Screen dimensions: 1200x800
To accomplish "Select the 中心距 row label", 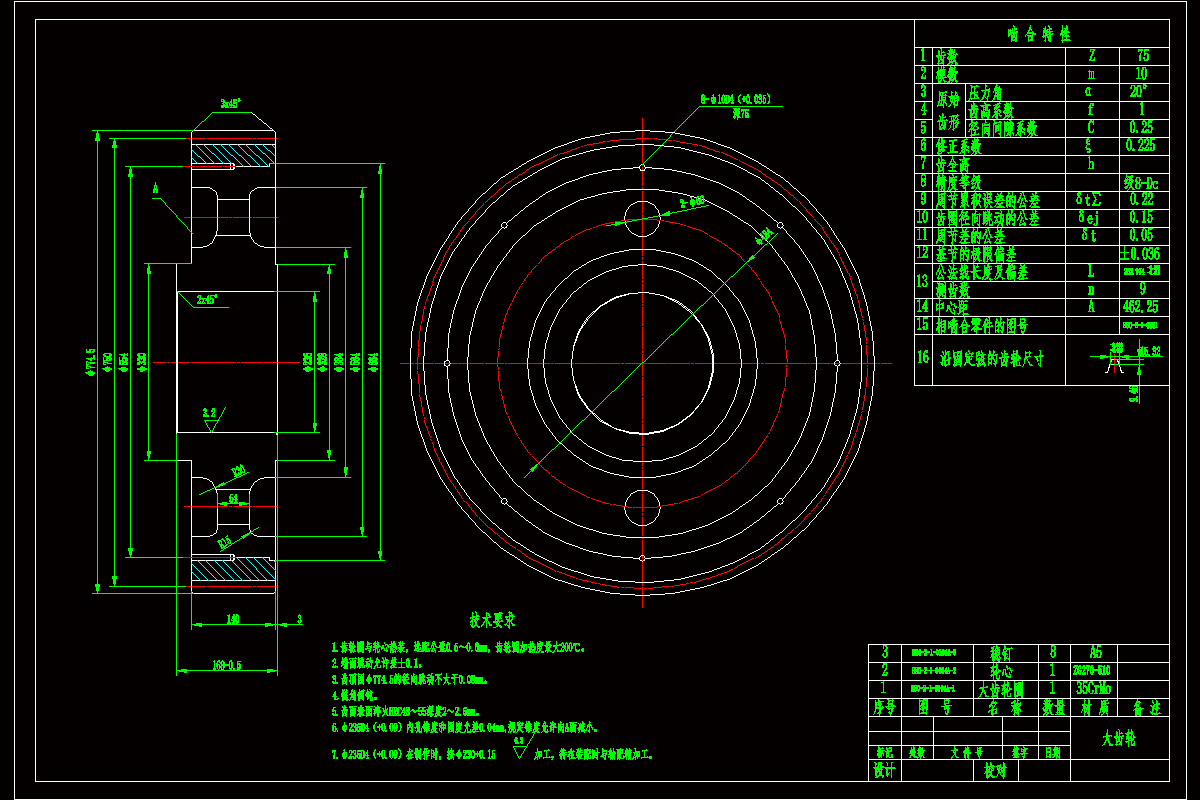I will click(953, 308).
